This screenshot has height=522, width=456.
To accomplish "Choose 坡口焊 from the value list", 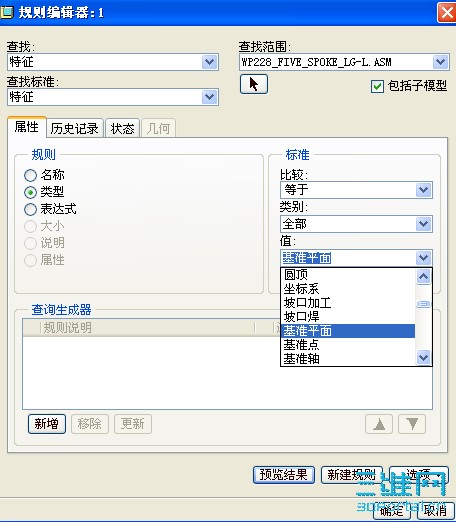I will point(348,317).
